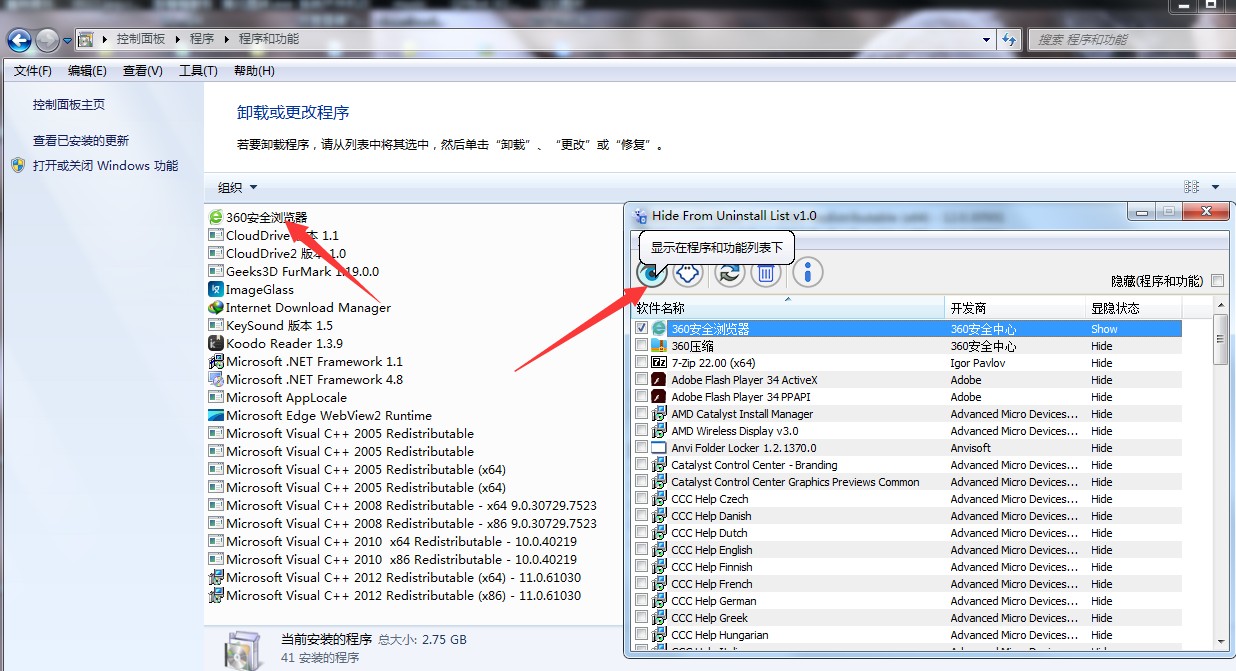Click the Hide From Uninstall List title bar icon

[640, 215]
